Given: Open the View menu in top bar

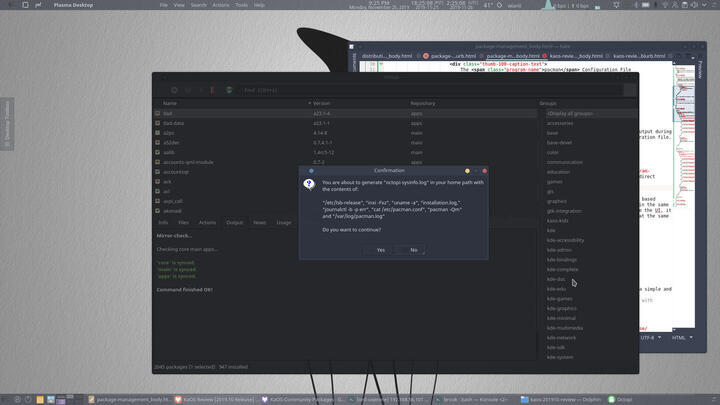Looking at the screenshot, I should click(179, 5).
